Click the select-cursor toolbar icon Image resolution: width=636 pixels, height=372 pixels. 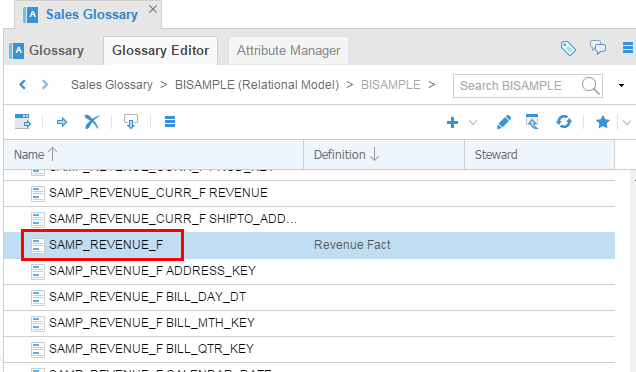(x=532, y=122)
